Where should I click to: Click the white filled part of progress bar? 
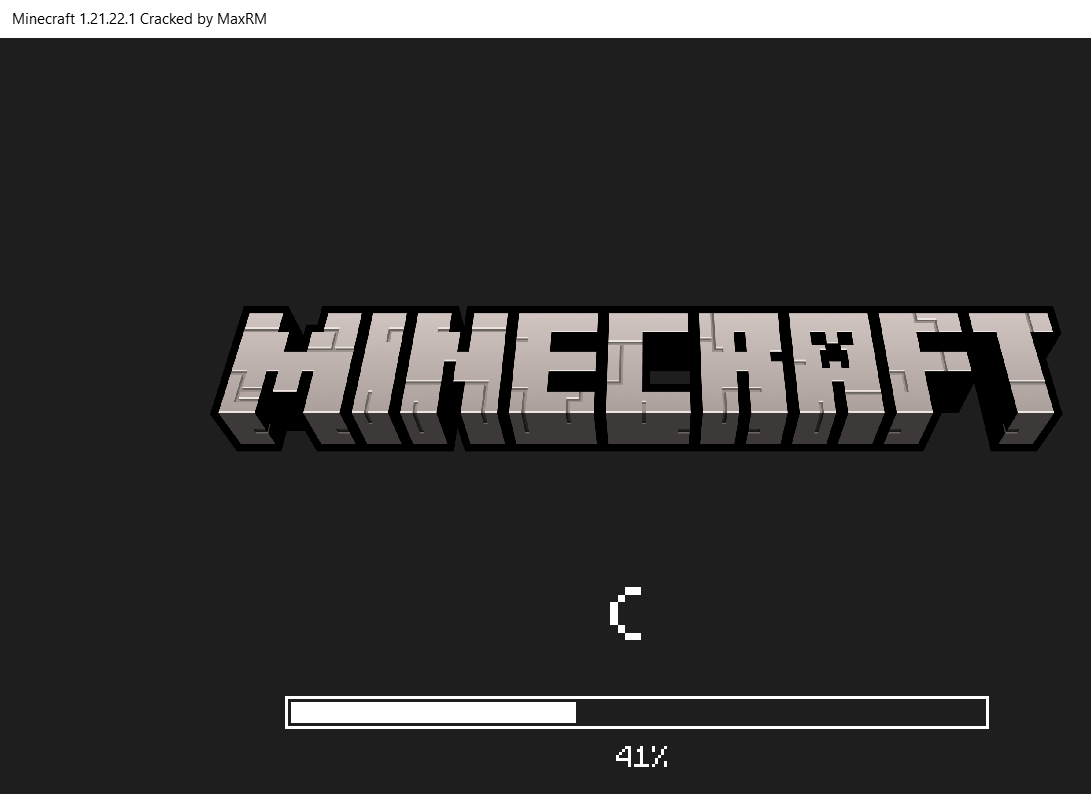point(432,712)
